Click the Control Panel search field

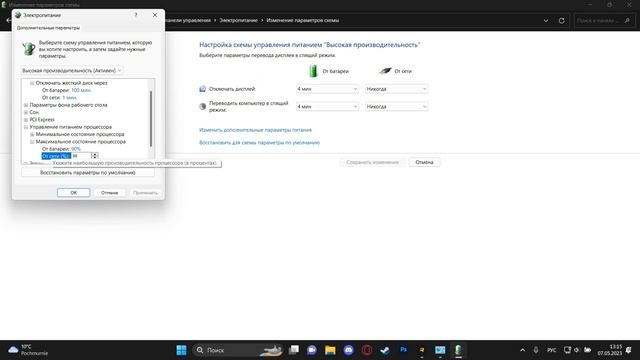click(604, 20)
